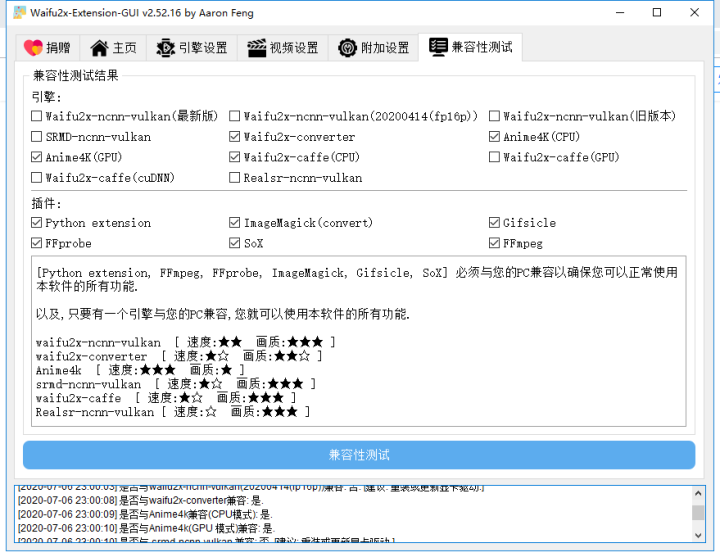Click the monitor checklist icon for 兼容性测试

[x=438, y=47]
